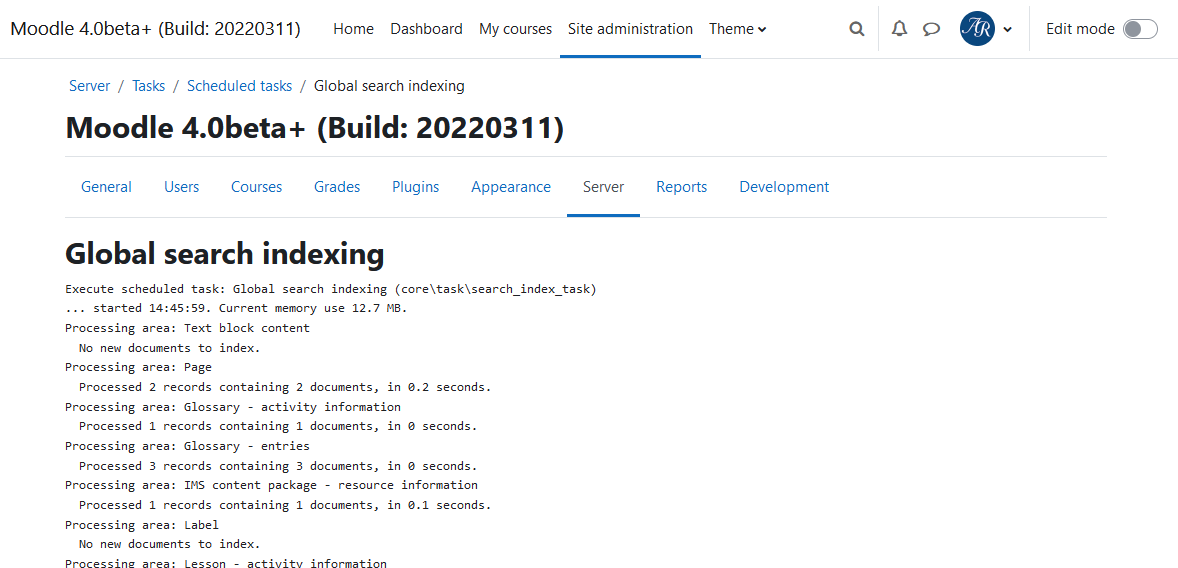Click the 'Execute scheduled task' log line
Viewport: 1178px width, 568px height.
pyautogui.click(x=331, y=289)
